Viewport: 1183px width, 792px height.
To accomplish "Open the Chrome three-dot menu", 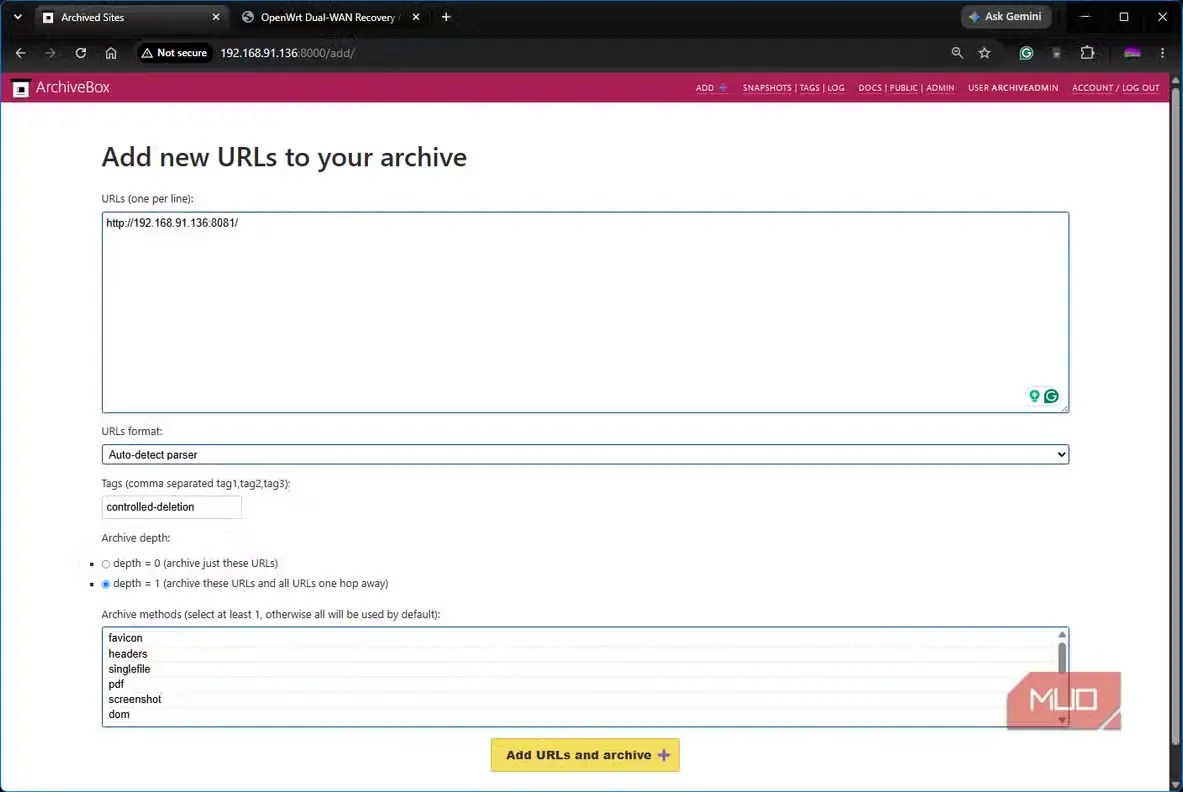I will 1163,53.
